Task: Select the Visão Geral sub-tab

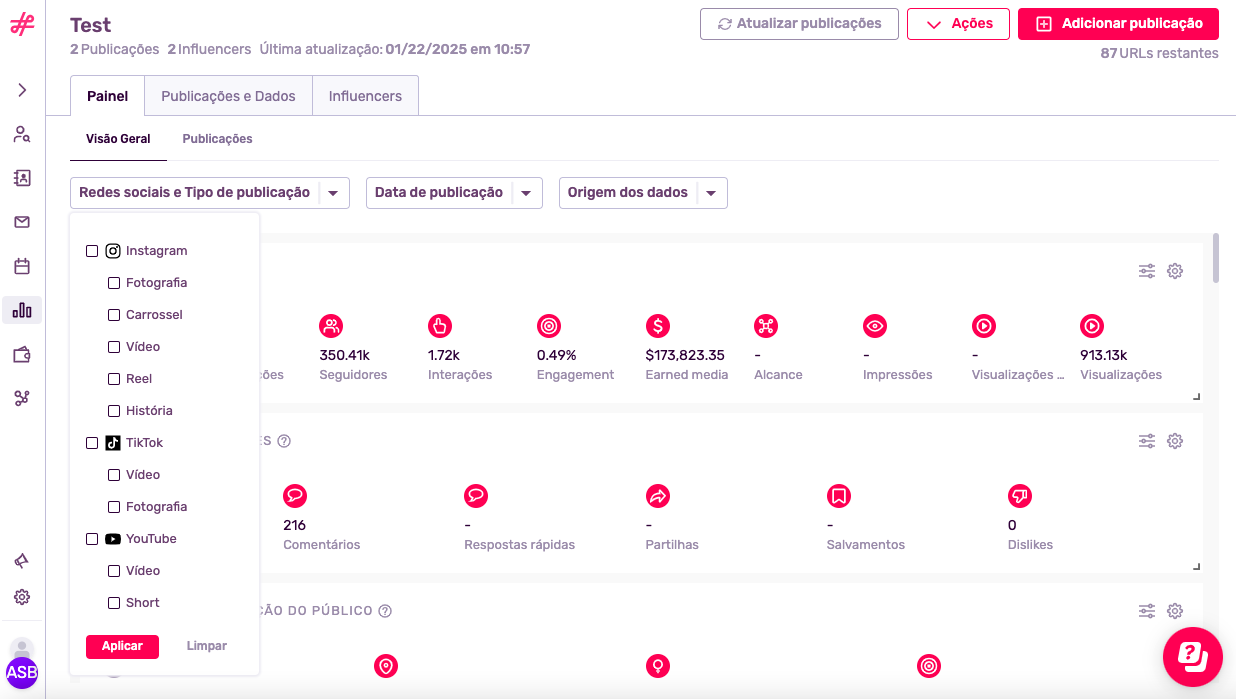Action: [118, 139]
